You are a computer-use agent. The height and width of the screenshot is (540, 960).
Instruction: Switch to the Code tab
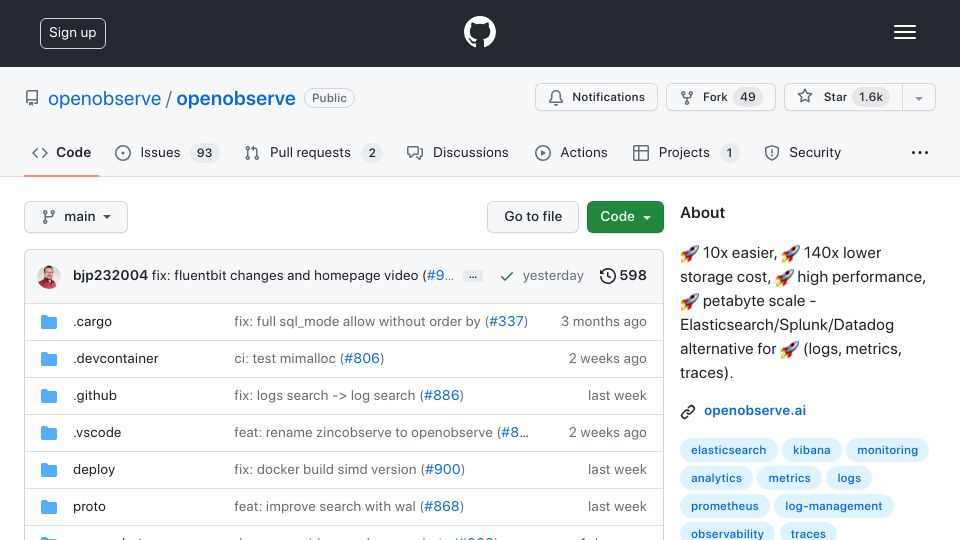click(61, 152)
